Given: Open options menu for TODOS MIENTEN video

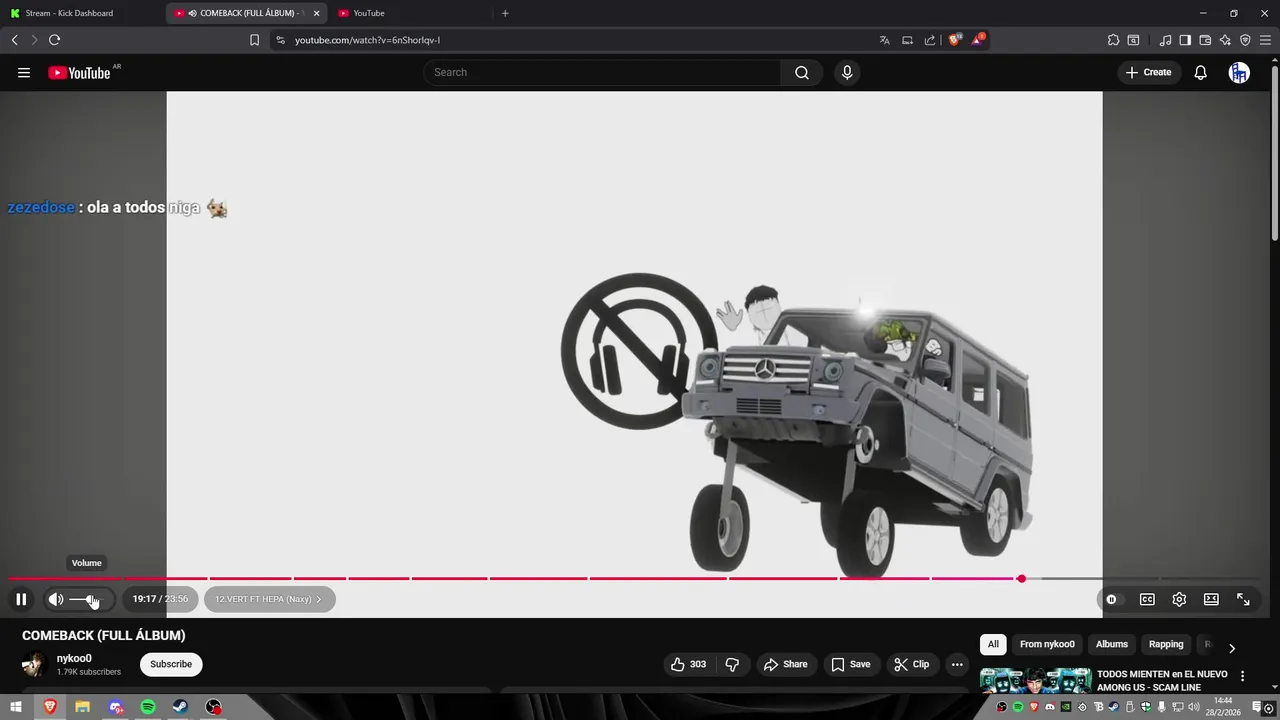Looking at the screenshot, I should [1243, 676].
